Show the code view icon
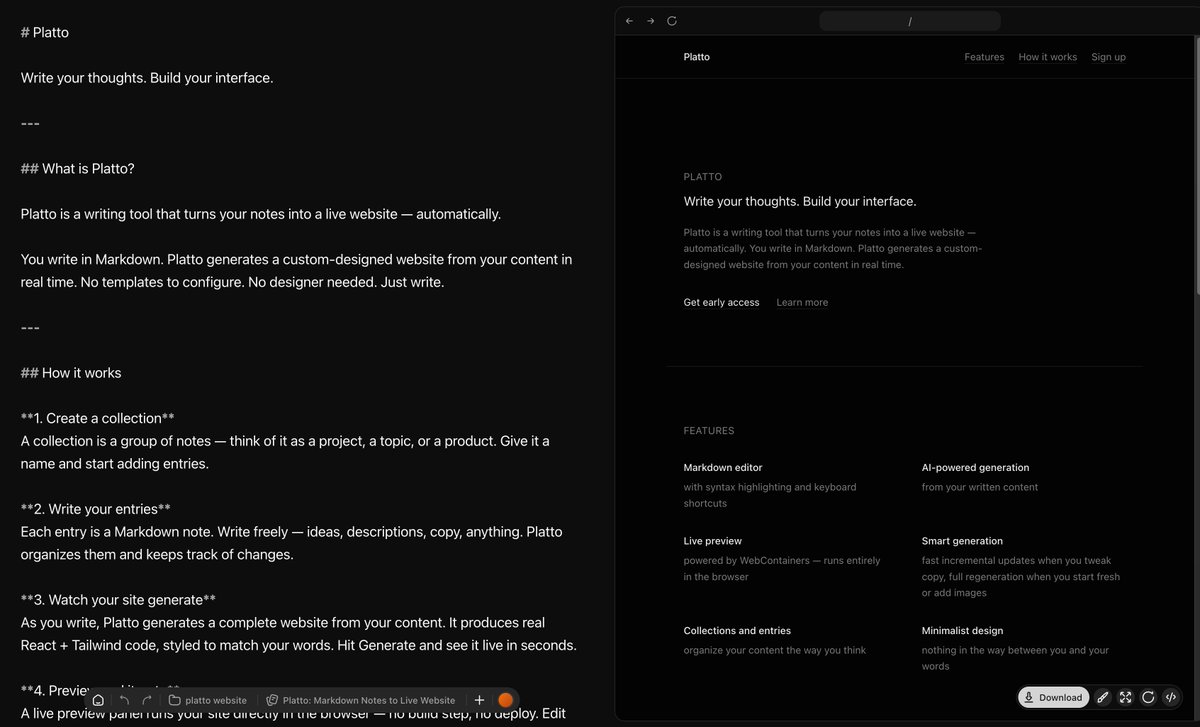 [1171, 697]
